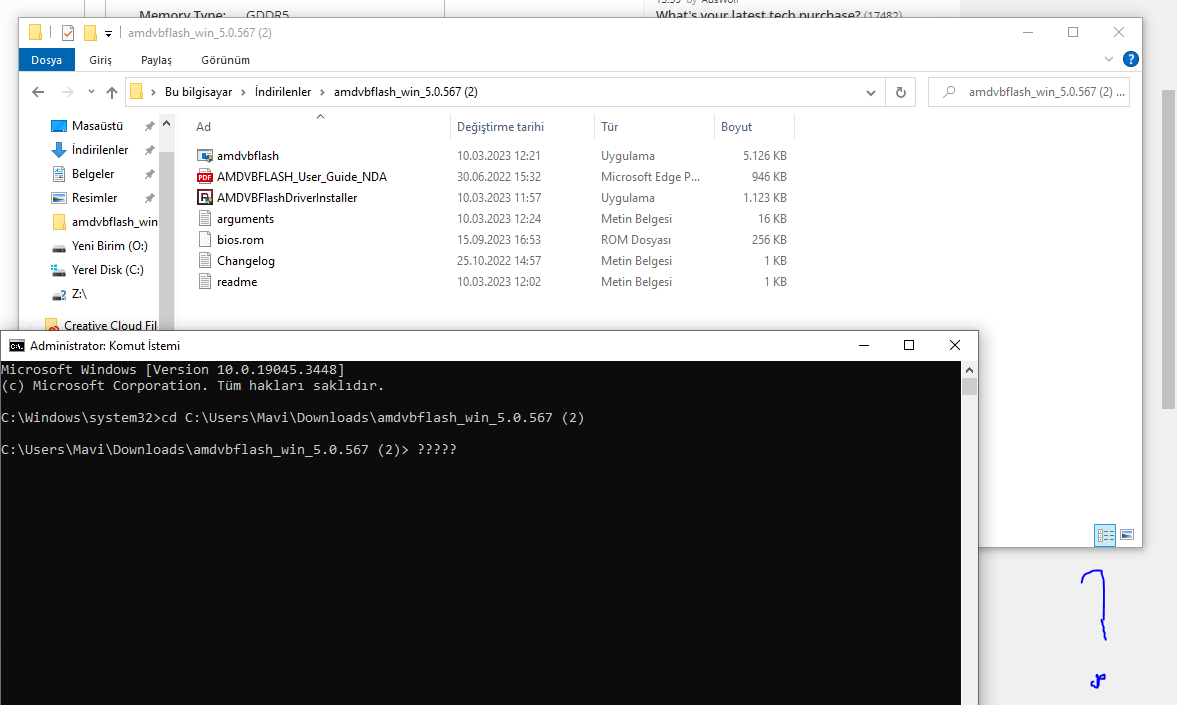Switch to Details view layout

[x=1105, y=535]
